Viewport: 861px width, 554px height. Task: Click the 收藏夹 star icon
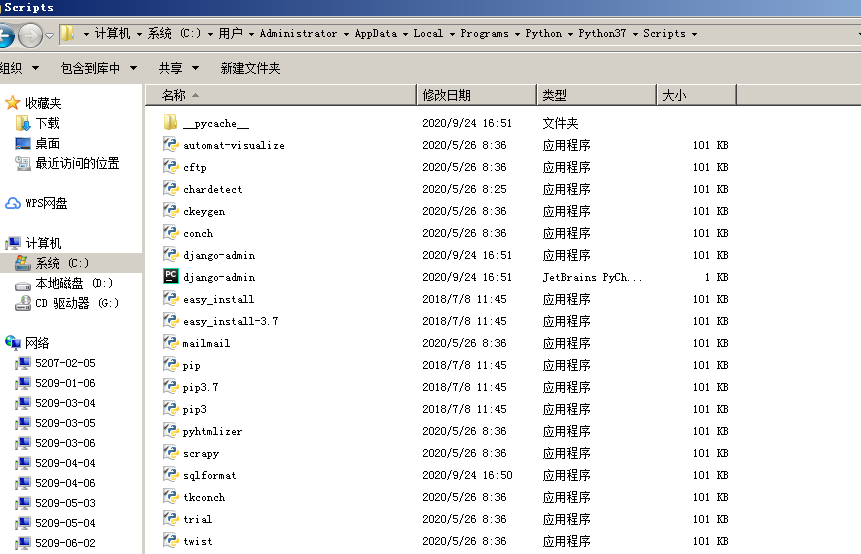13,103
